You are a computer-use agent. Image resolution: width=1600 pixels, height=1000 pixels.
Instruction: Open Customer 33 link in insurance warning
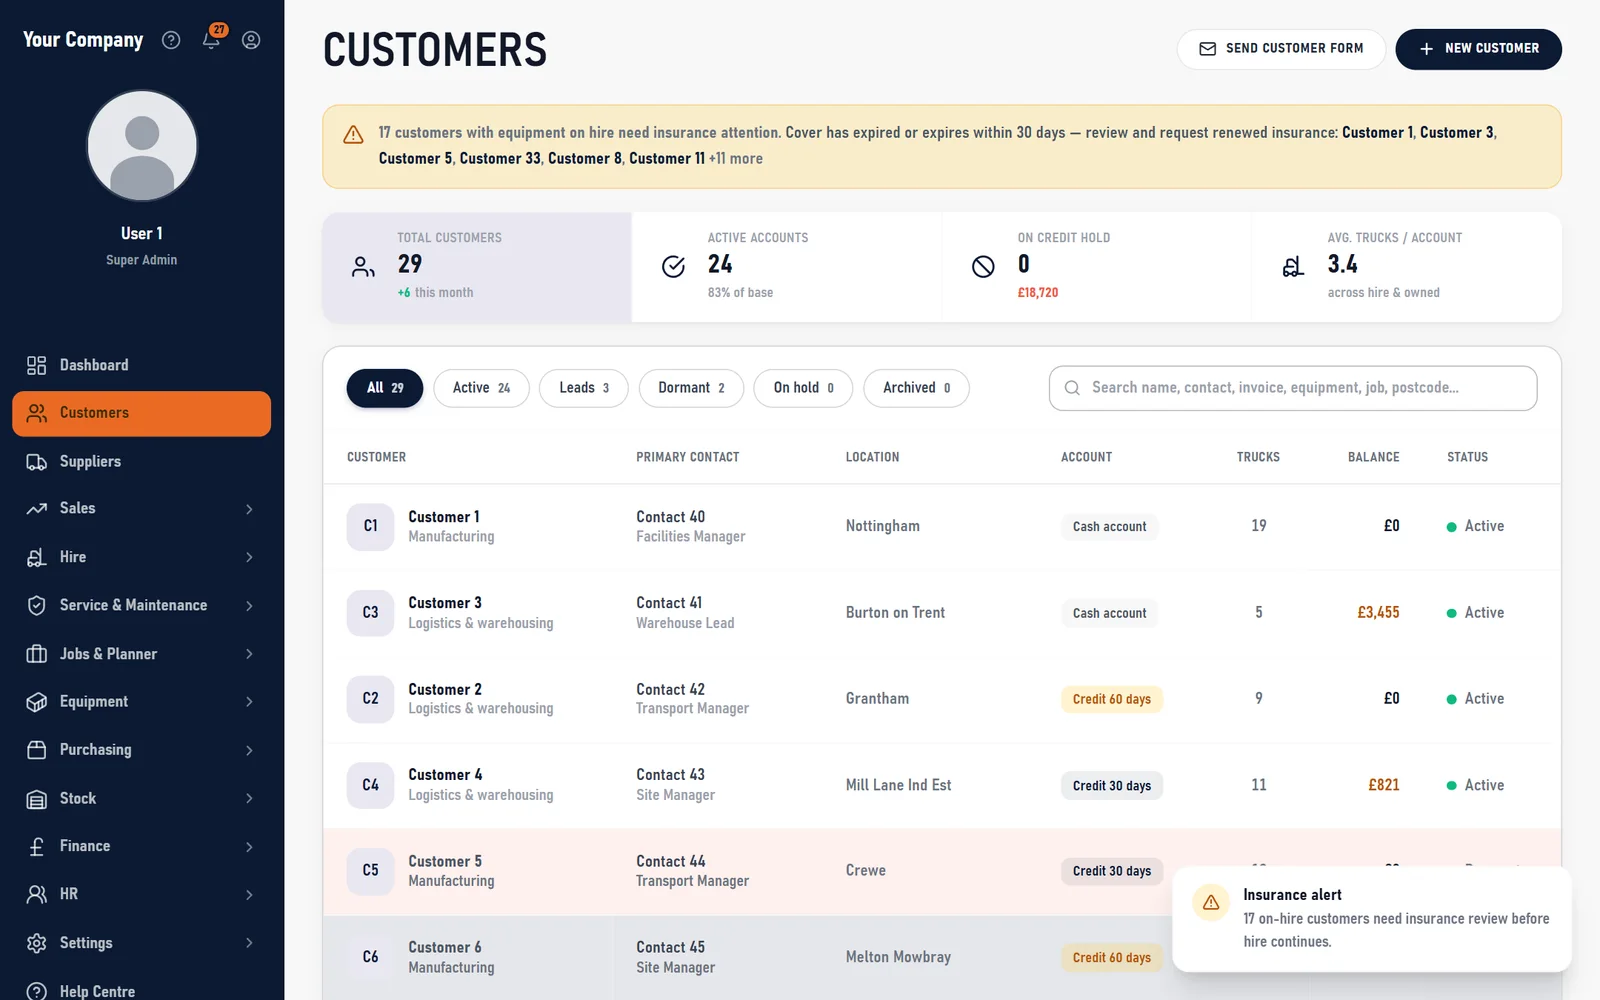[500, 158]
